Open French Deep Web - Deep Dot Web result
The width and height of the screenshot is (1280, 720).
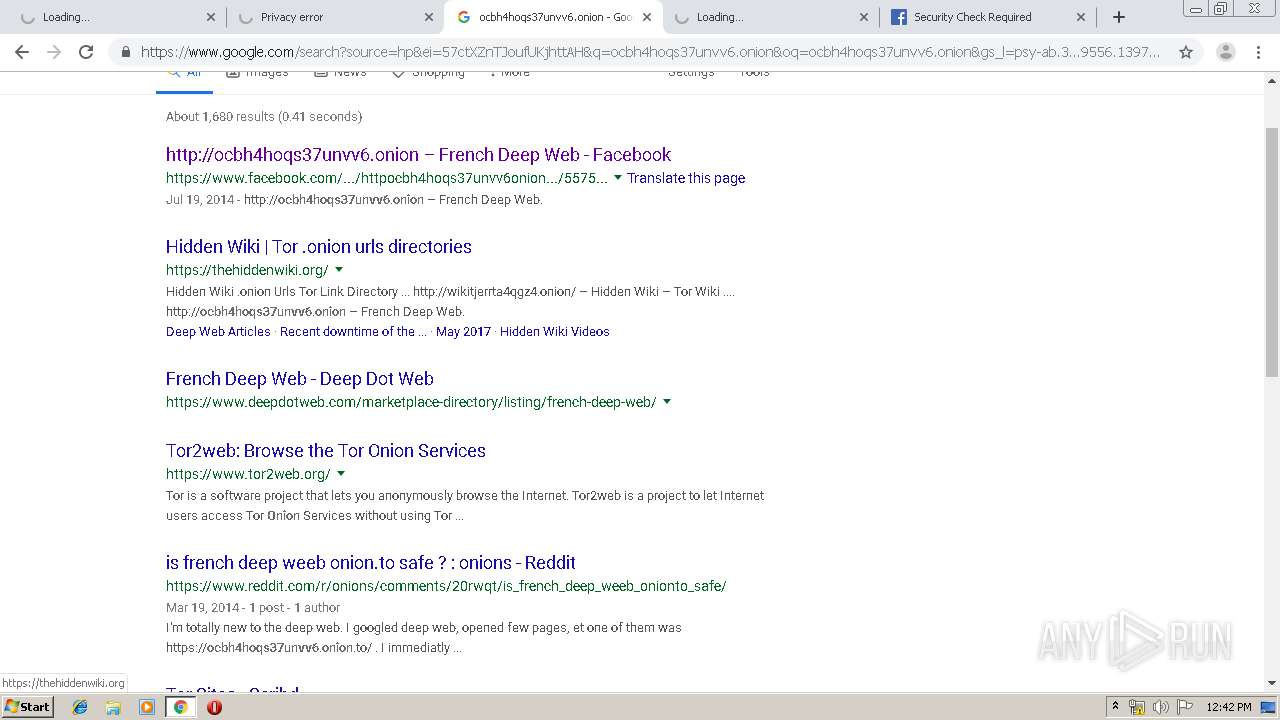299,379
